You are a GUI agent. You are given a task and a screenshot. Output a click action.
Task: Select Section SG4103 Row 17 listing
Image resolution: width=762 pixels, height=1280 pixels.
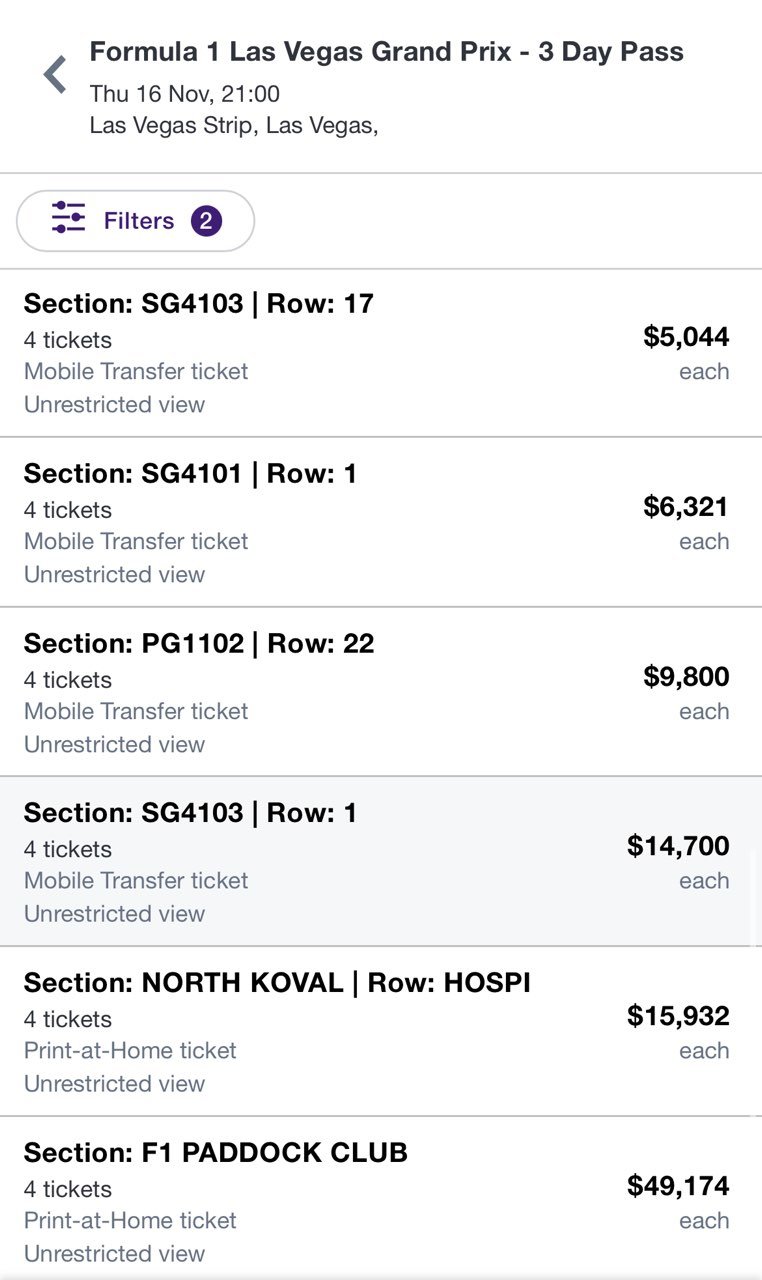pos(381,353)
